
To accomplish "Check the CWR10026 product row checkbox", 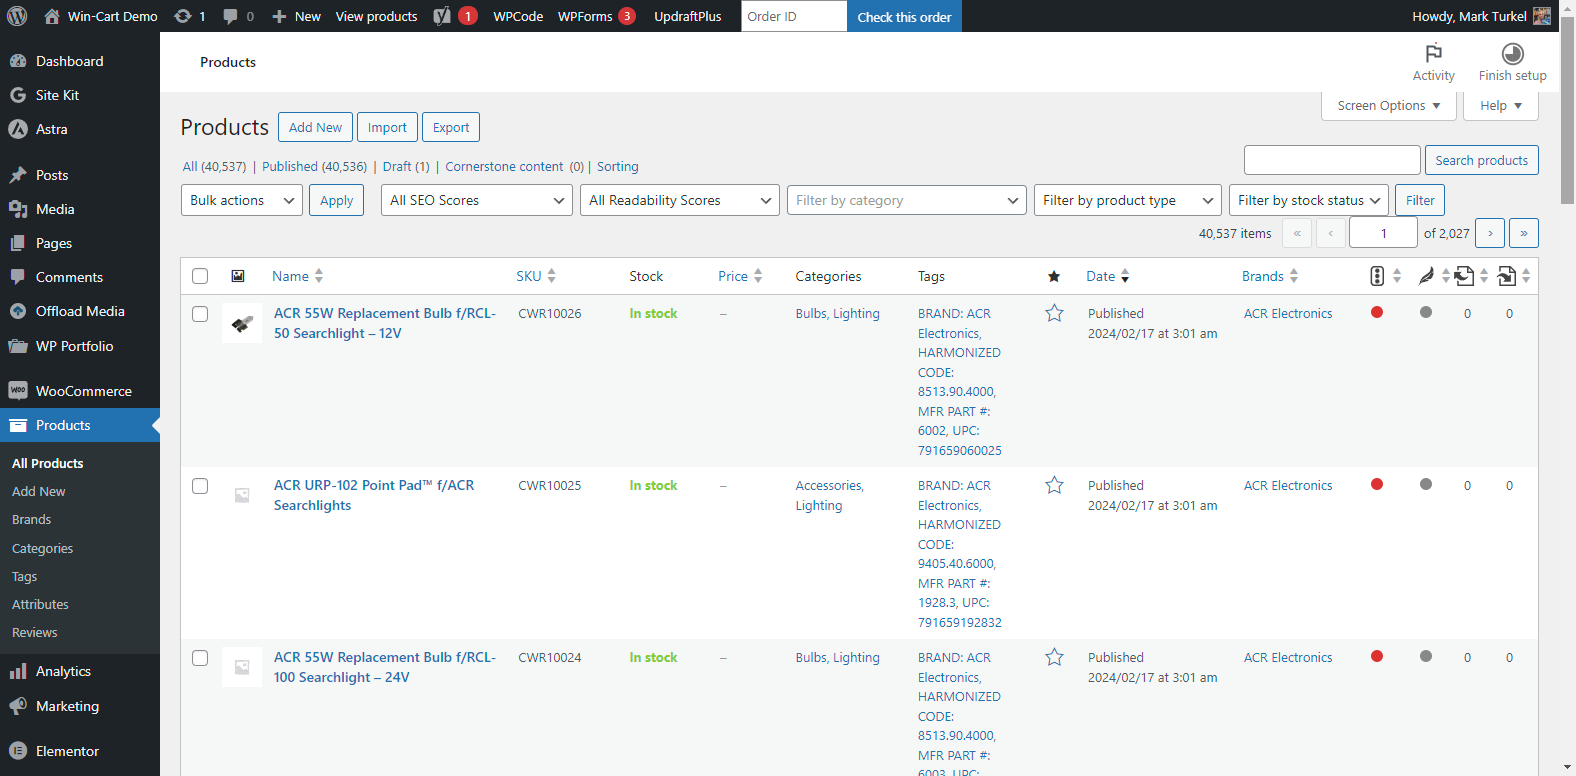I will pyautogui.click(x=200, y=314).
